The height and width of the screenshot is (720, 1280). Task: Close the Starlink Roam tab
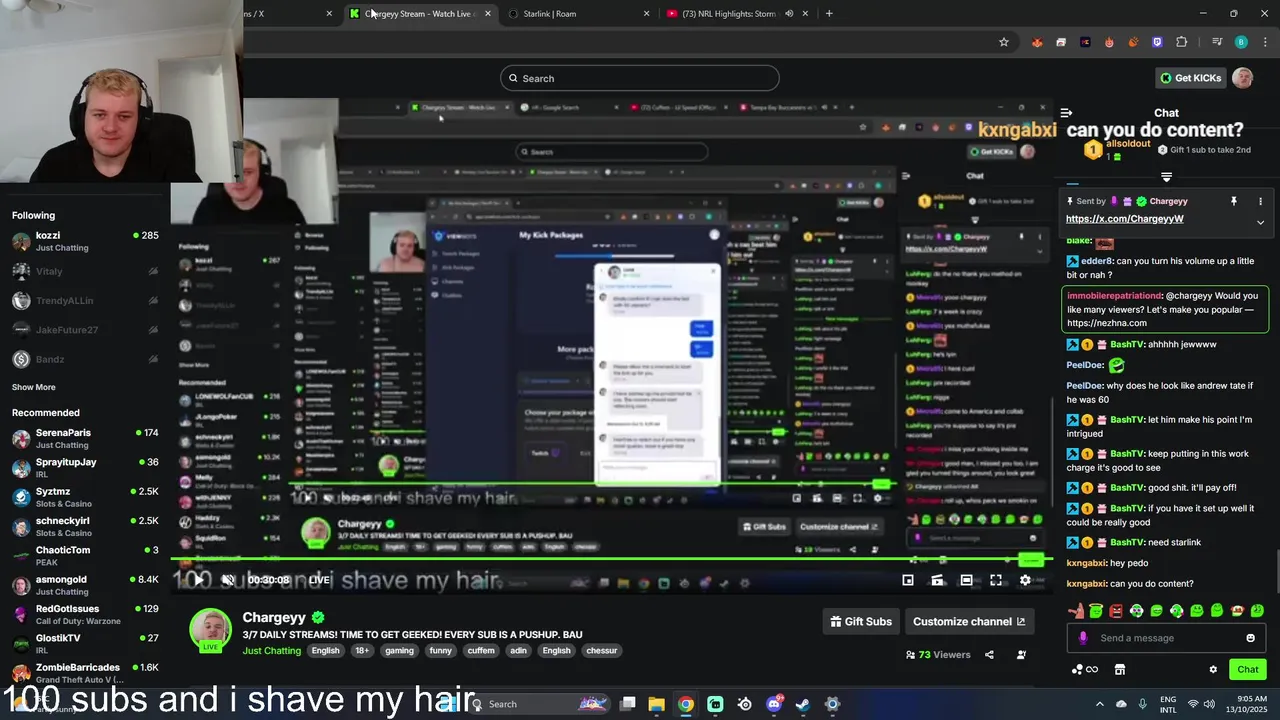pyautogui.click(x=646, y=14)
